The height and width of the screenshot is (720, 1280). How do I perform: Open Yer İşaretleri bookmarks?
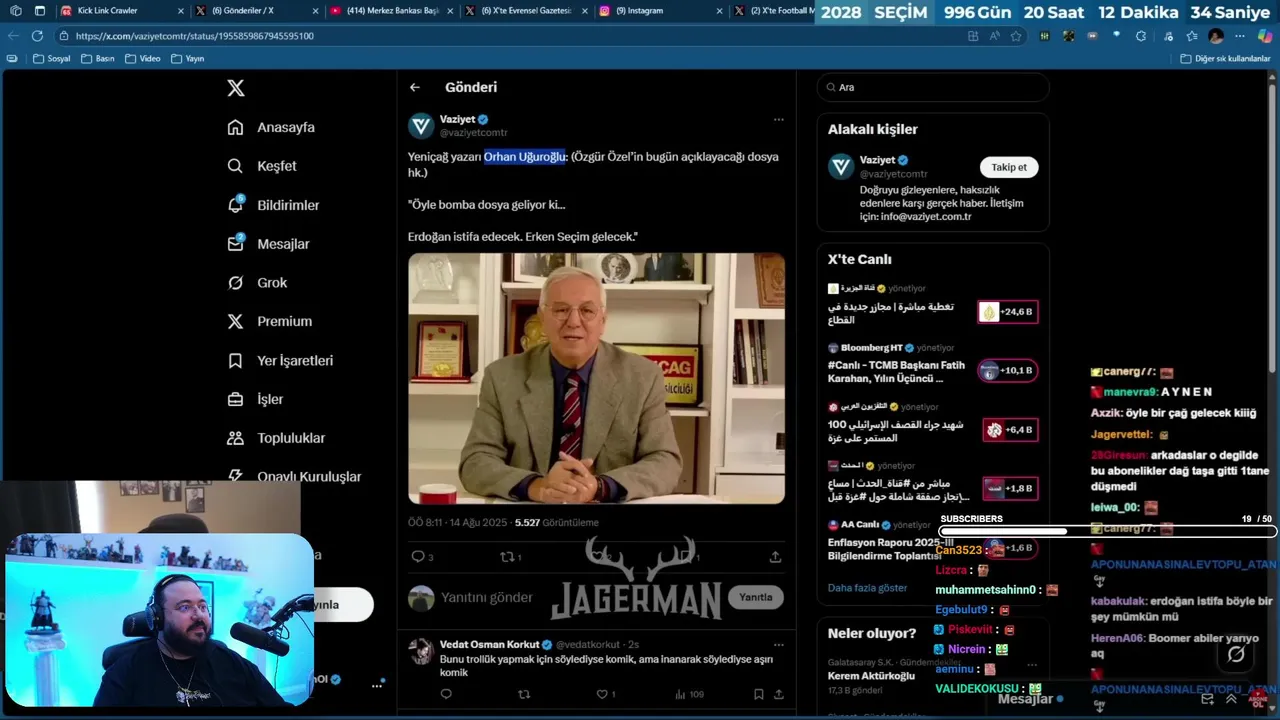tap(280, 360)
